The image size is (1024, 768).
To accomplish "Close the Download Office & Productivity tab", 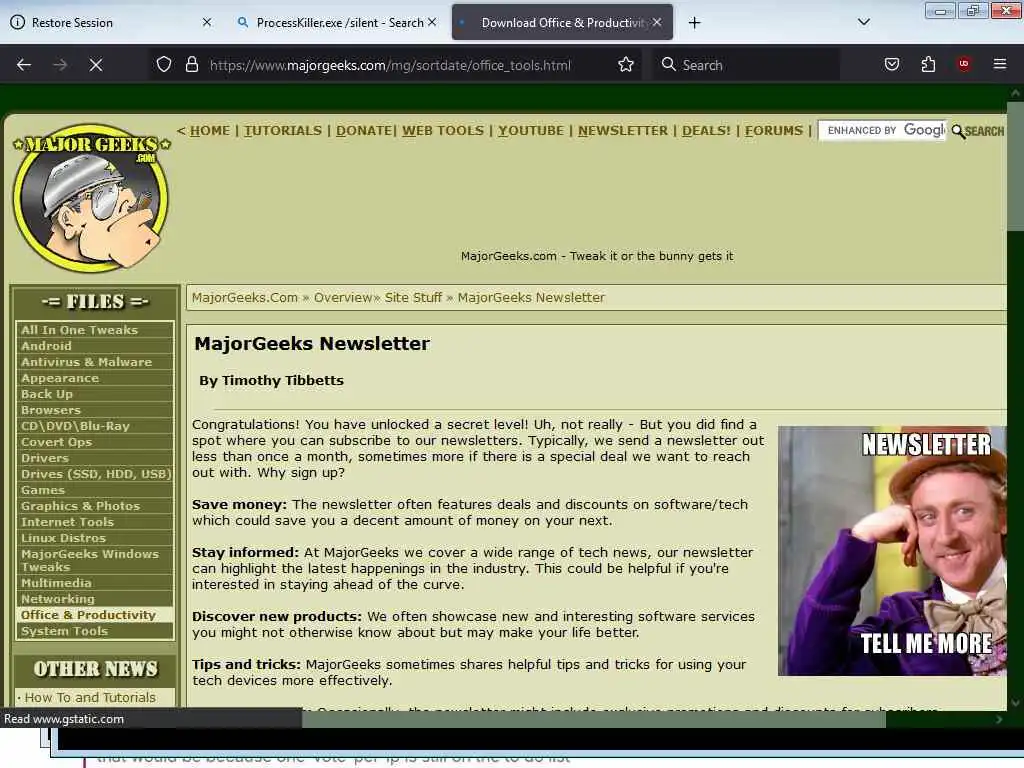I will (x=657, y=22).
